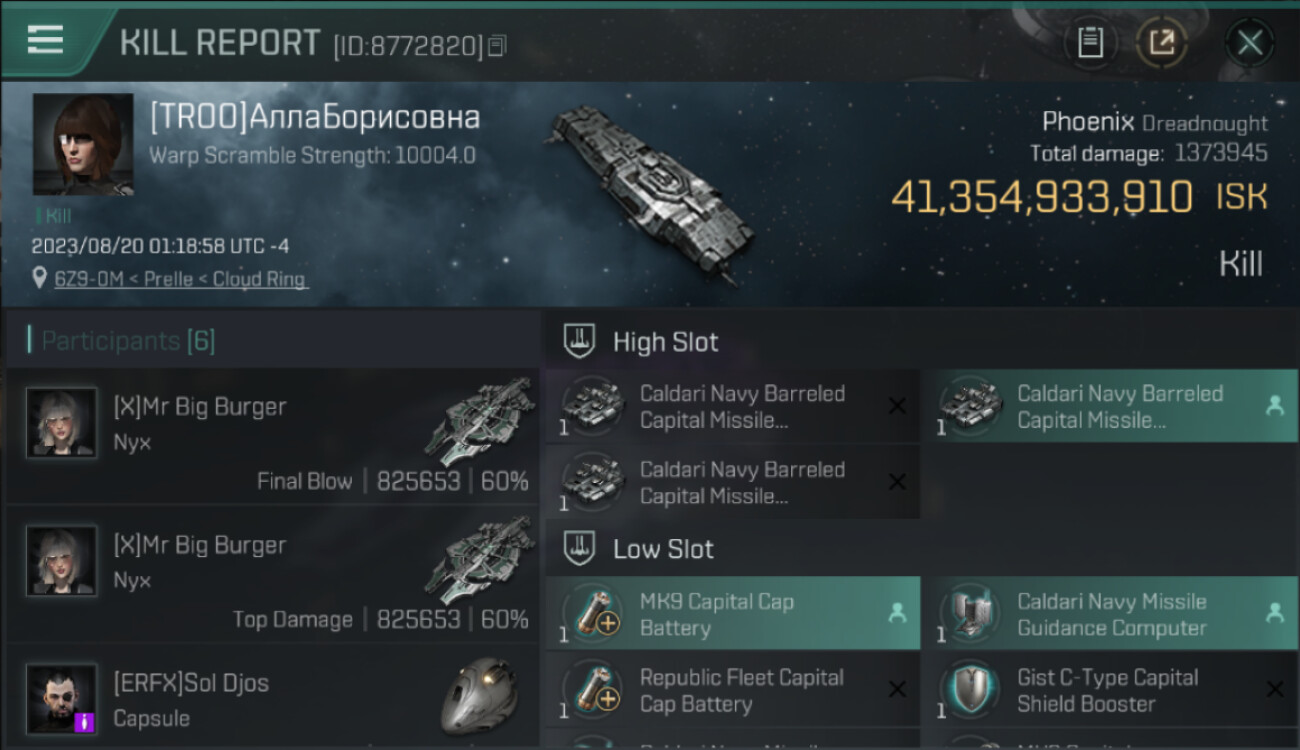1300x750 pixels.
Task: Select Caldari Navy Missile Guidance Computer
Action: 1110,614
